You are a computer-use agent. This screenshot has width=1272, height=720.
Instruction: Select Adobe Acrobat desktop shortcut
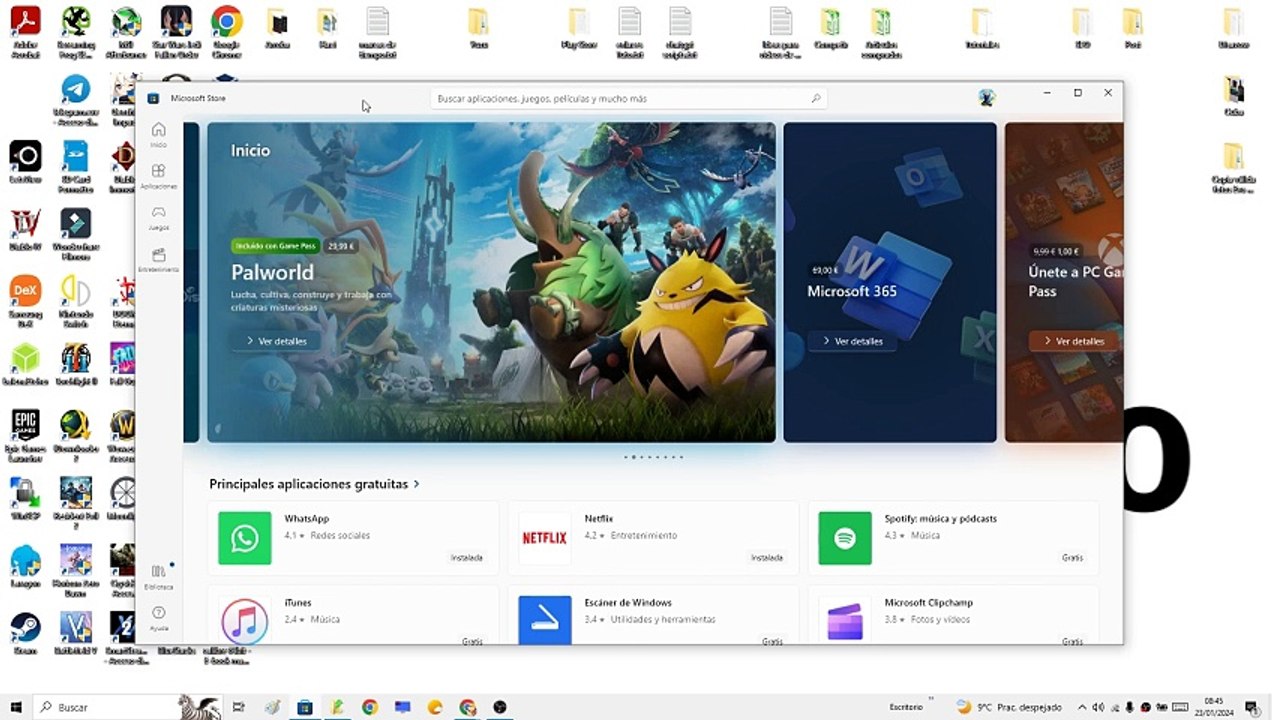pyautogui.click(x=25, y=30)
